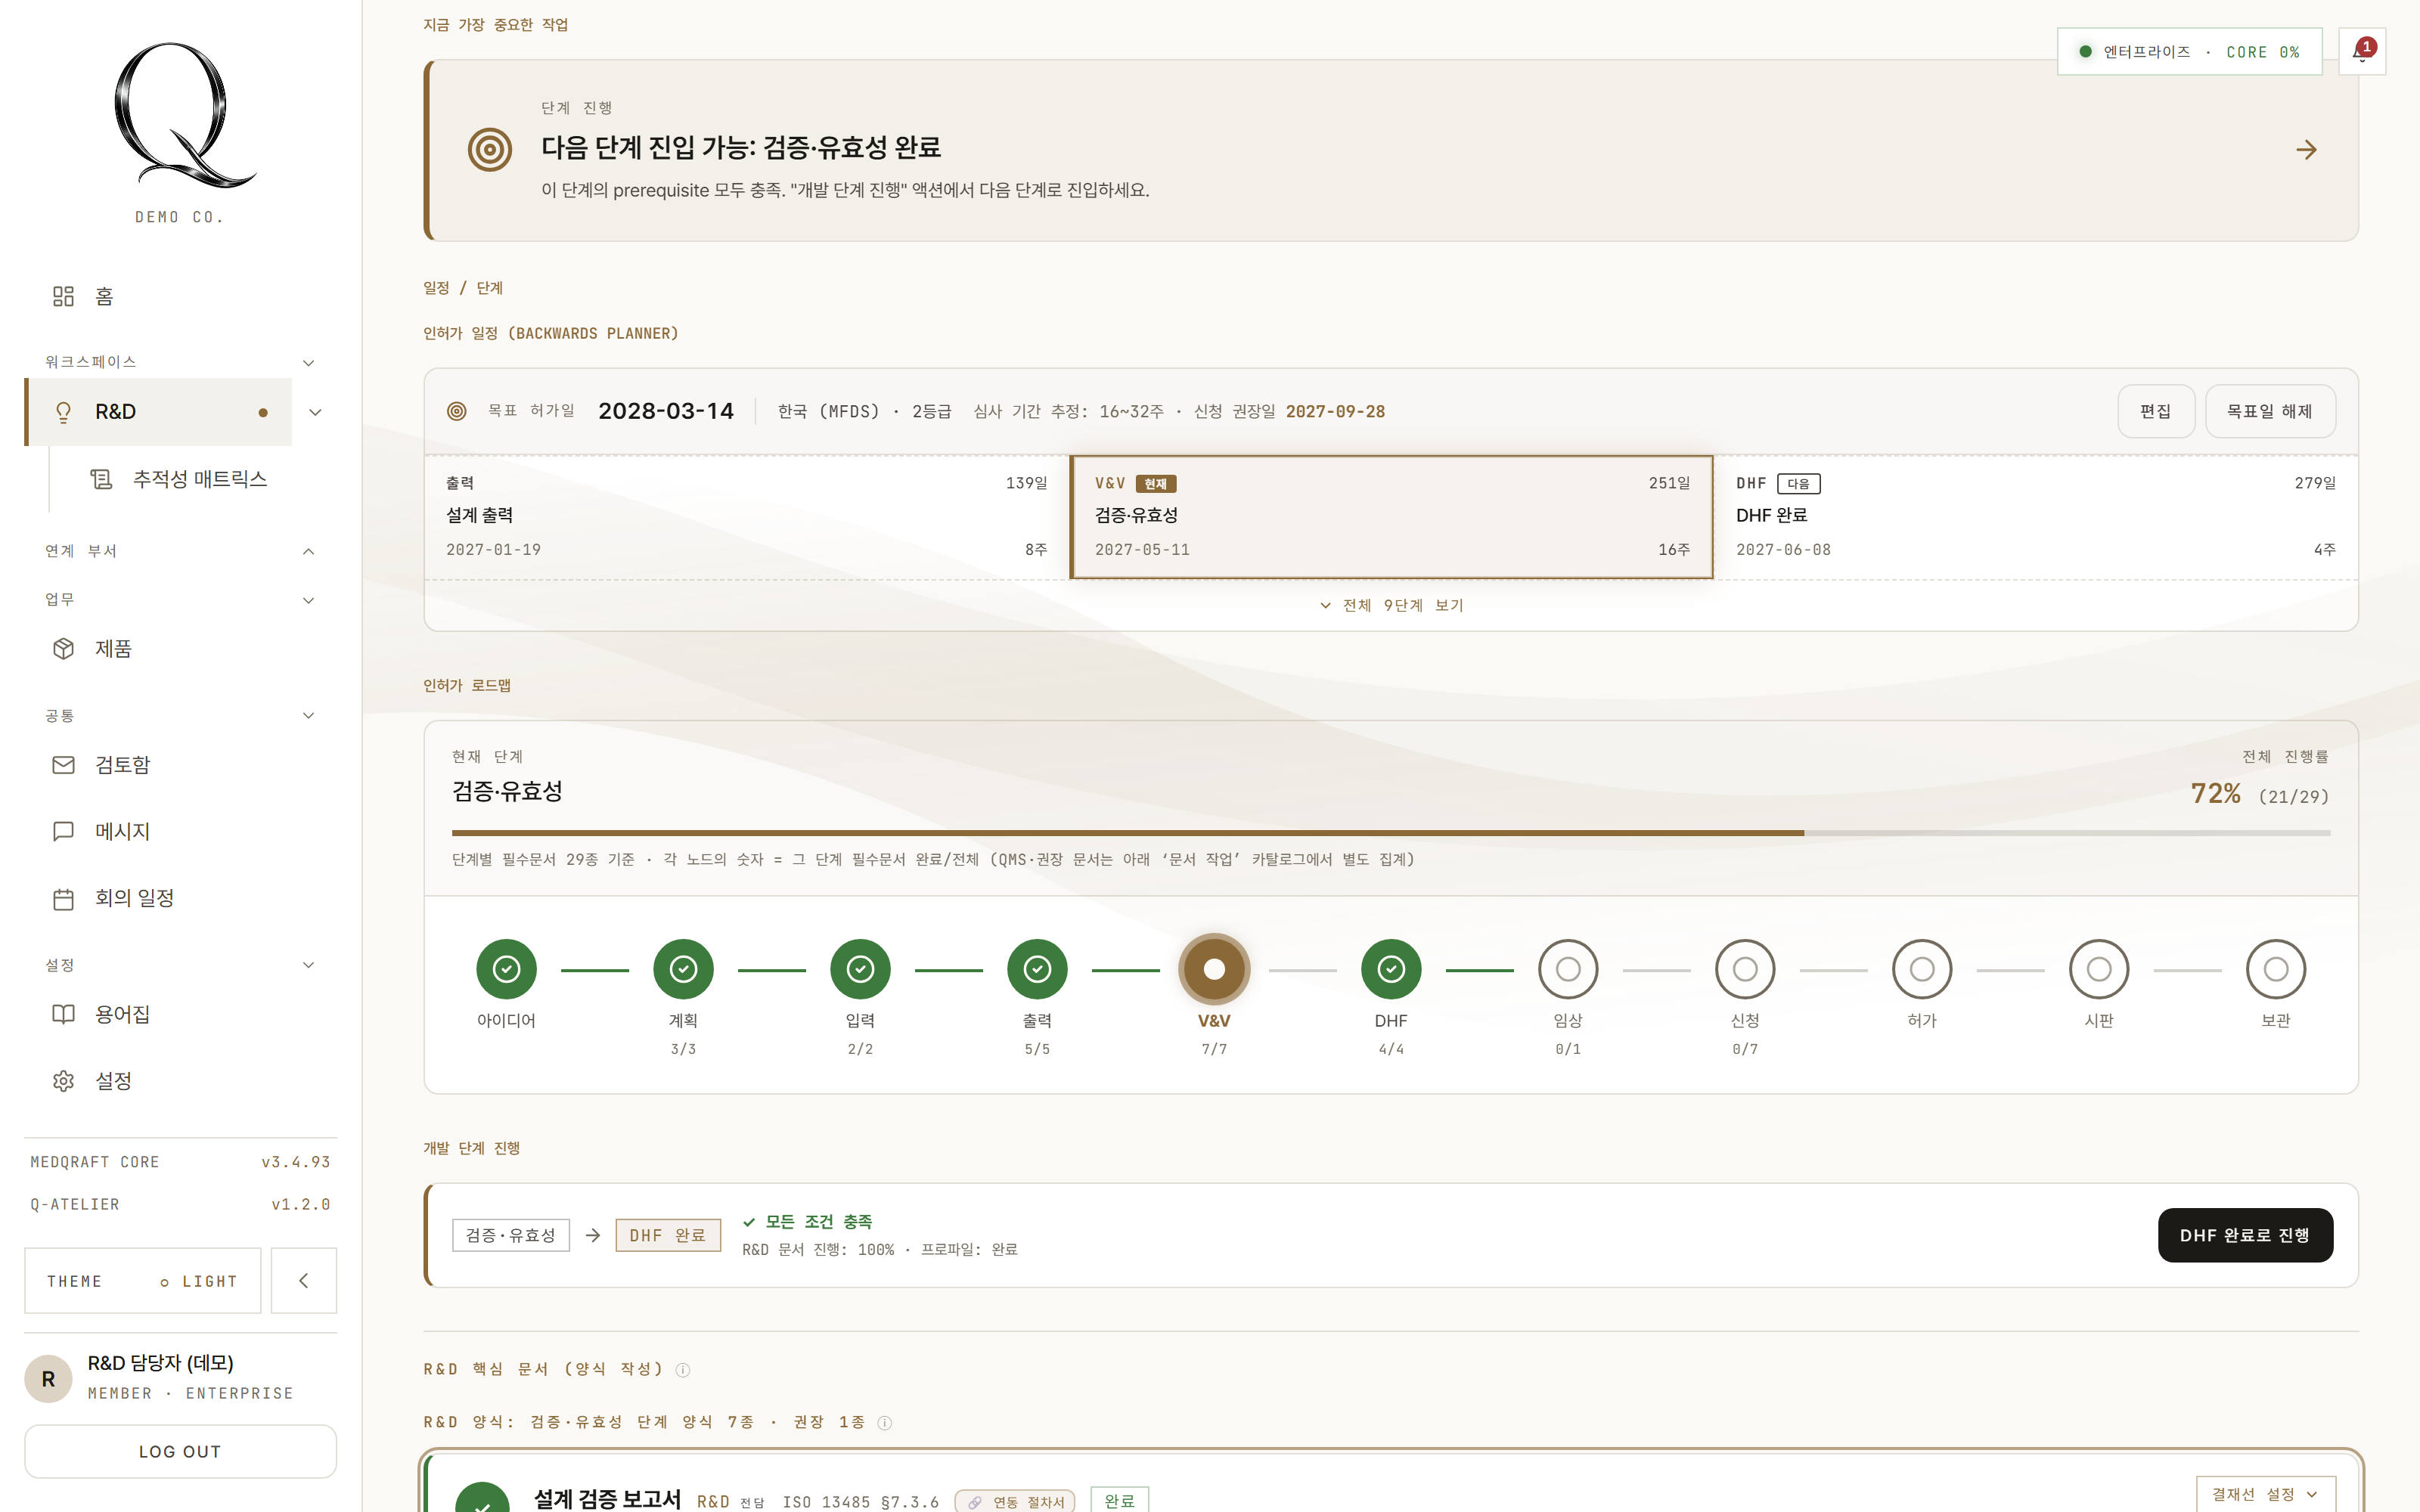Click the 아이디어 roadmap node
The height and width of the screenshot is (1512, 2420).
click(x=507, y=969)
